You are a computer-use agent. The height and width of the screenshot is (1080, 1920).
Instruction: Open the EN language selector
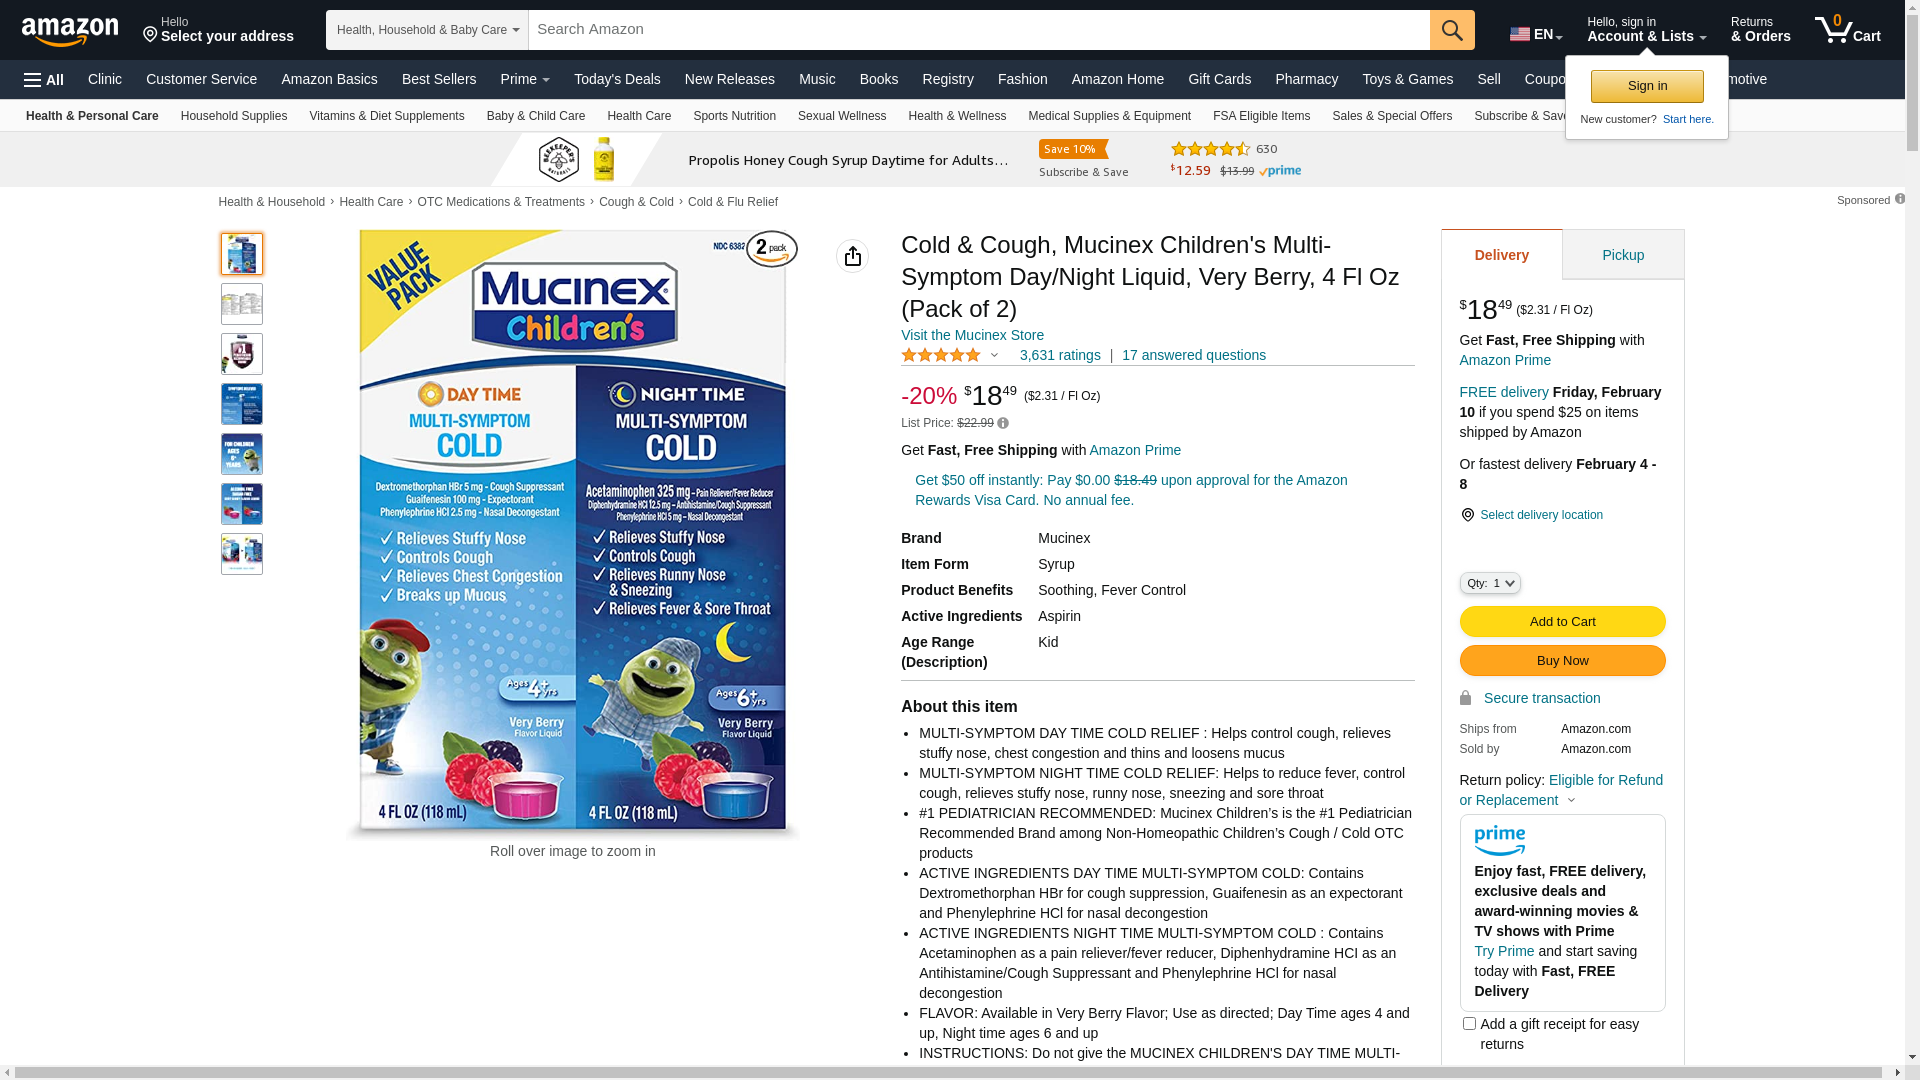(x=1536, y=34)
